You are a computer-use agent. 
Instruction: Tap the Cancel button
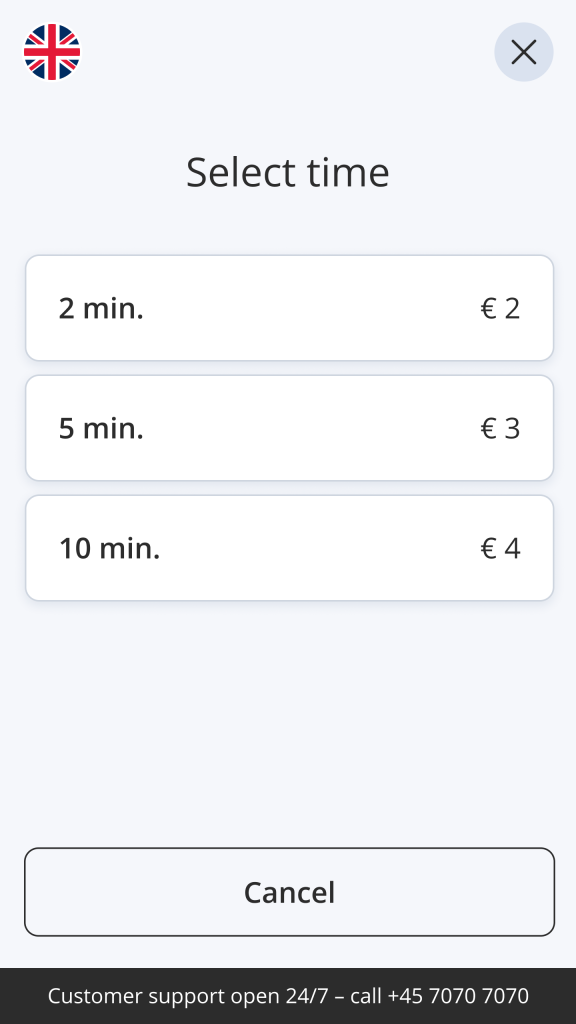pyautogui.click(x=289, y=892)
